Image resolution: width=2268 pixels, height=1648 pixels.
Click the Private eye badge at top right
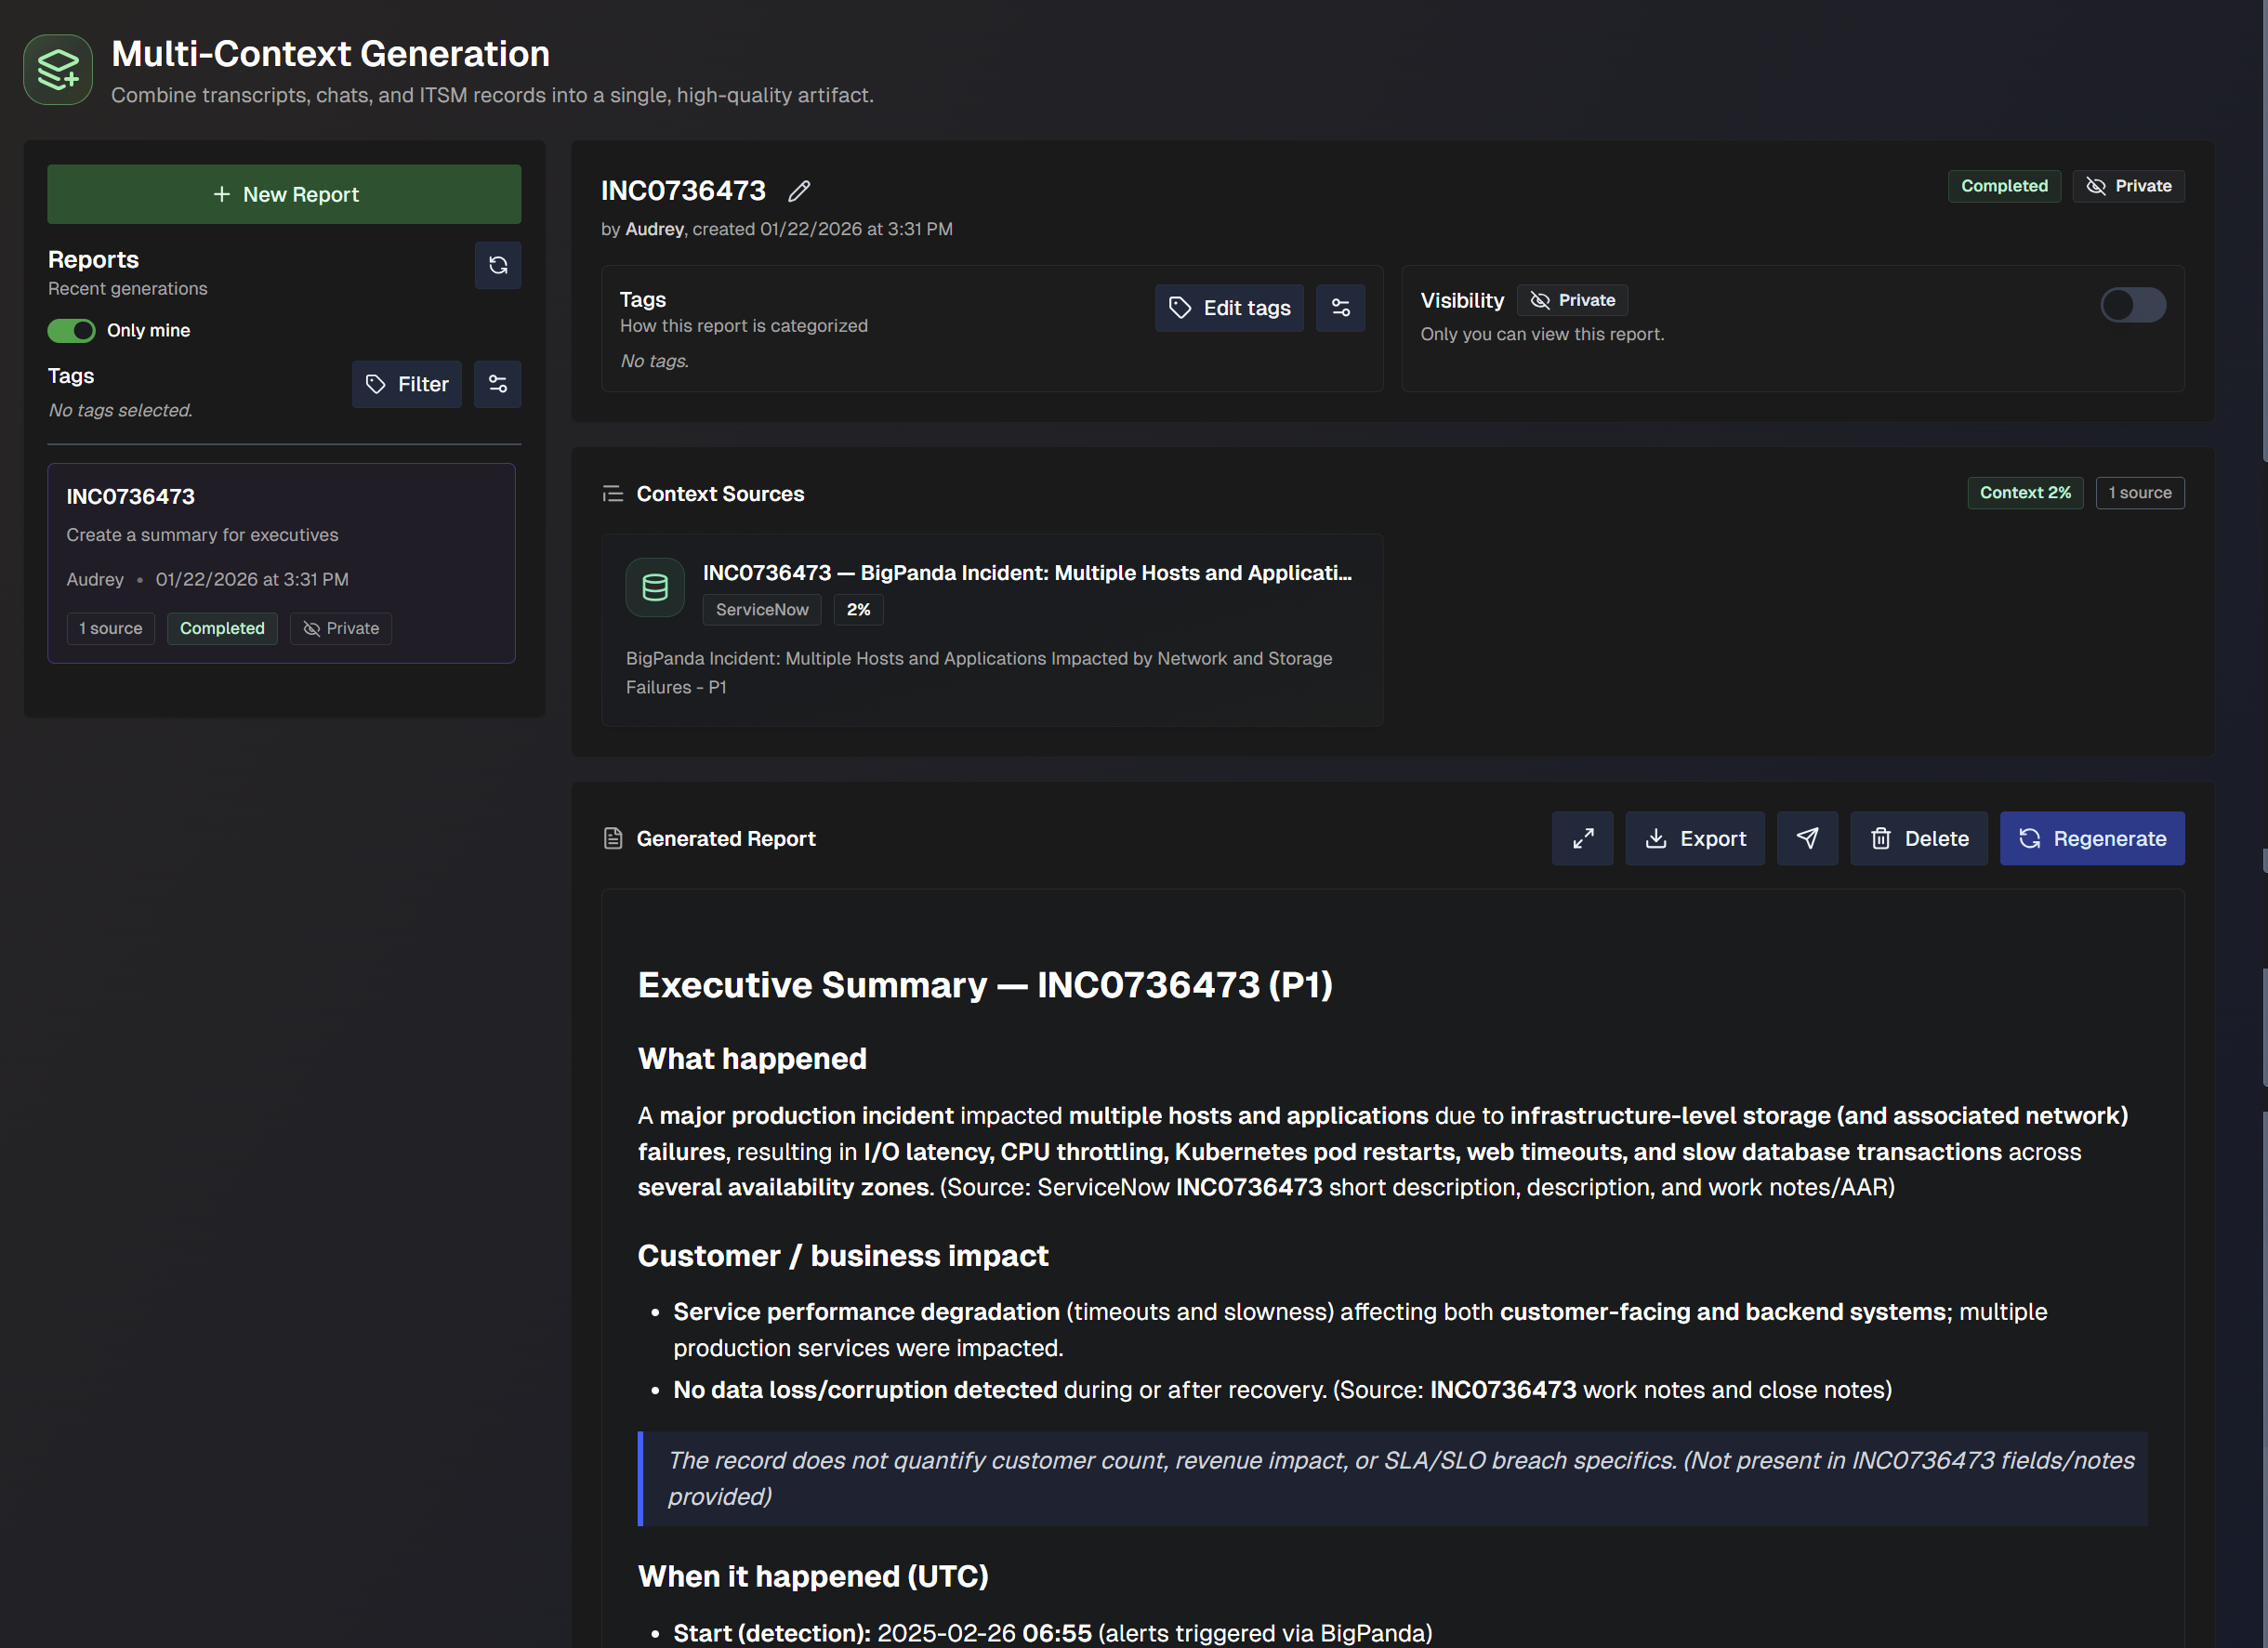pos(2128,186)
